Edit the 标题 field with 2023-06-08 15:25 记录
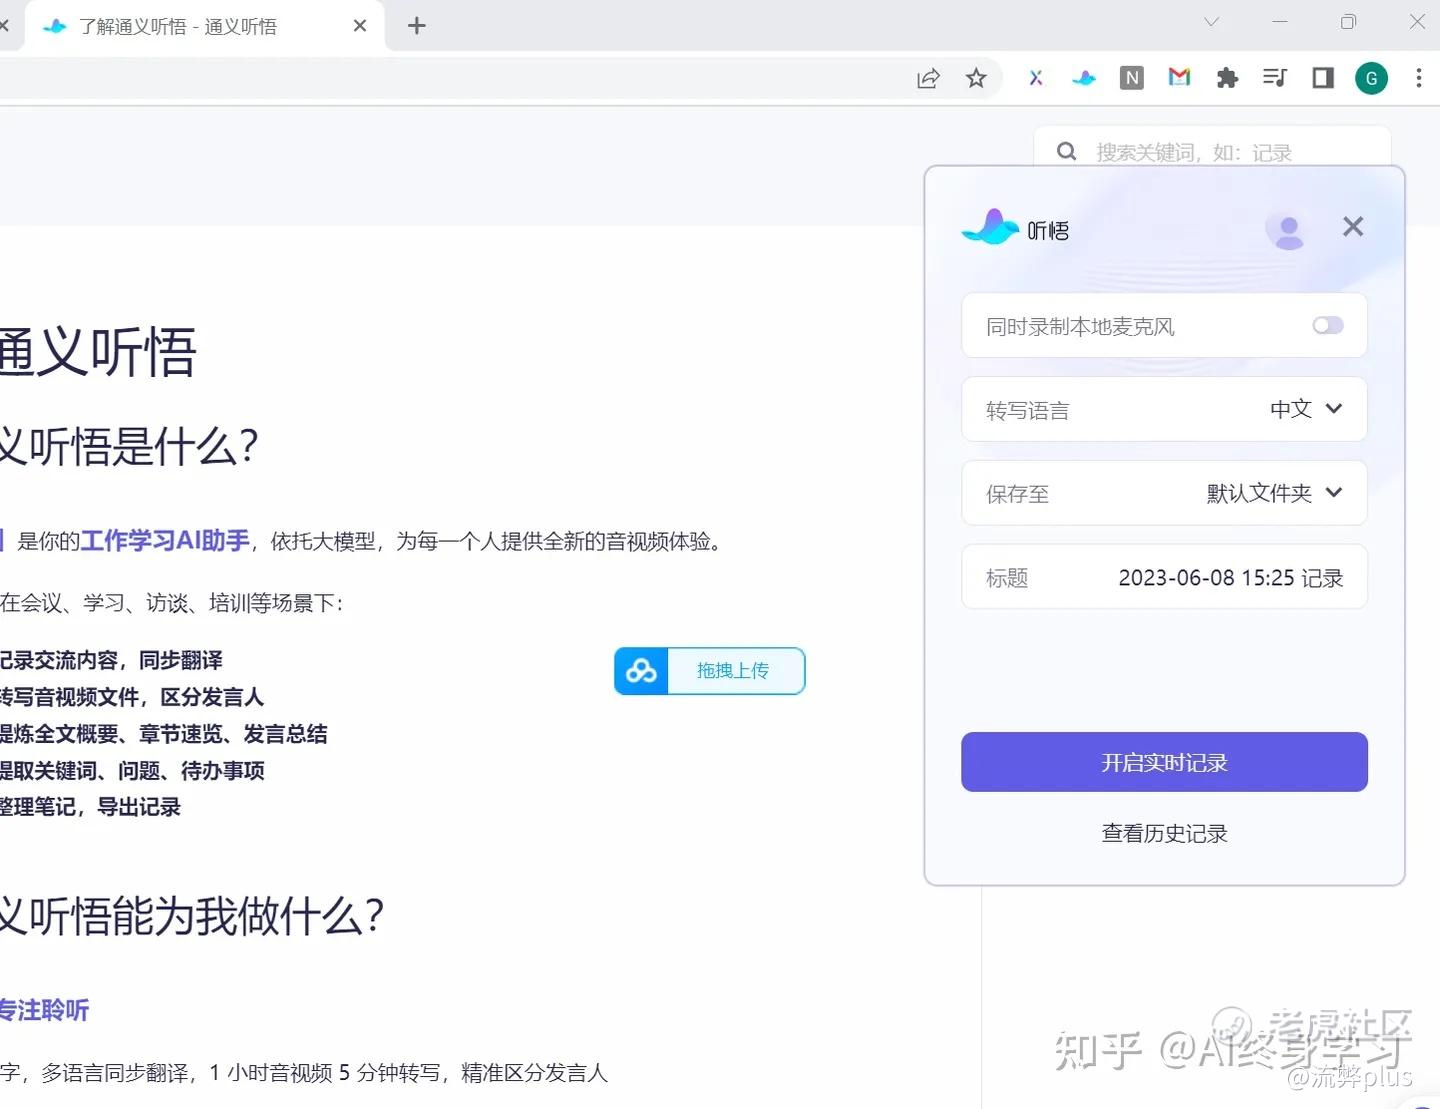The width and height of the screenshot is (1440, 1109). (x=1164, y=577)
